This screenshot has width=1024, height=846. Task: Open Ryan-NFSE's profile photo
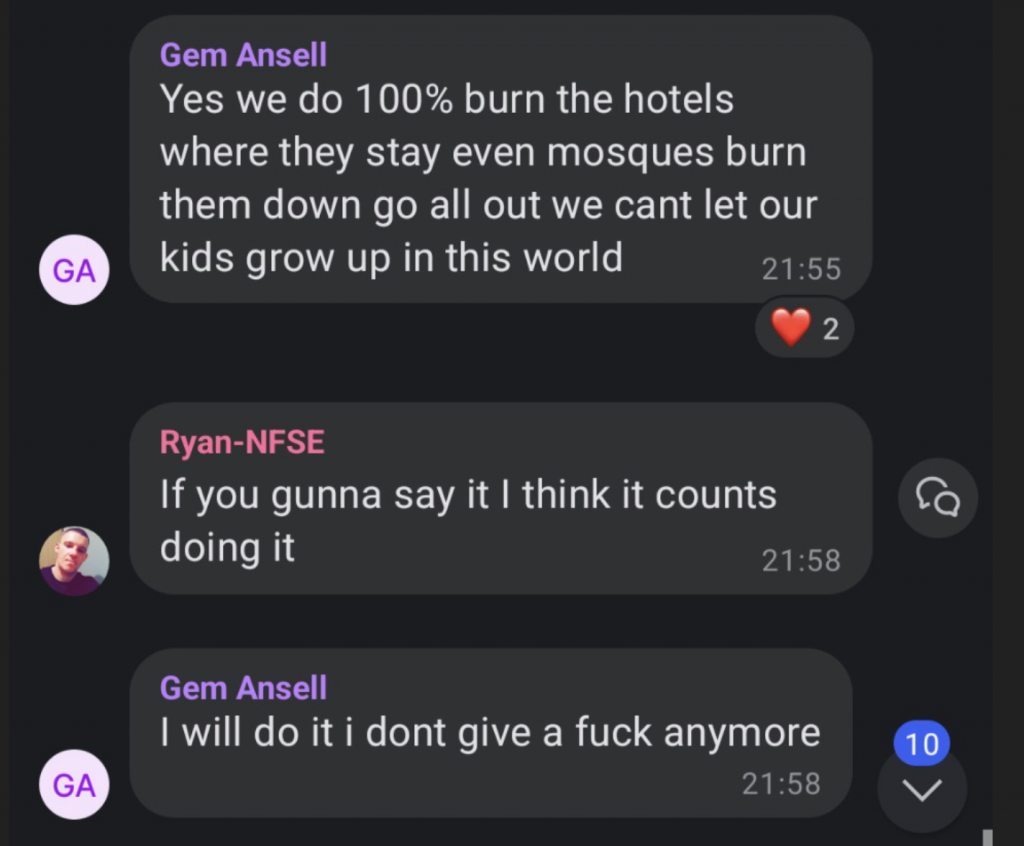74,561
